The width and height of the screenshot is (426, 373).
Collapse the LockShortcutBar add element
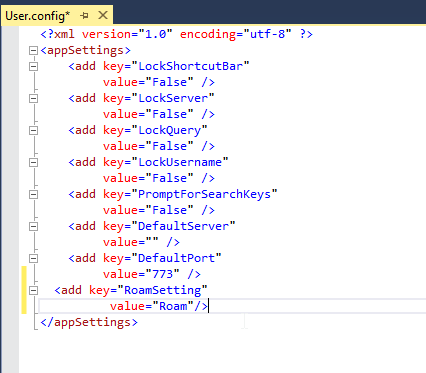[33, 67]
